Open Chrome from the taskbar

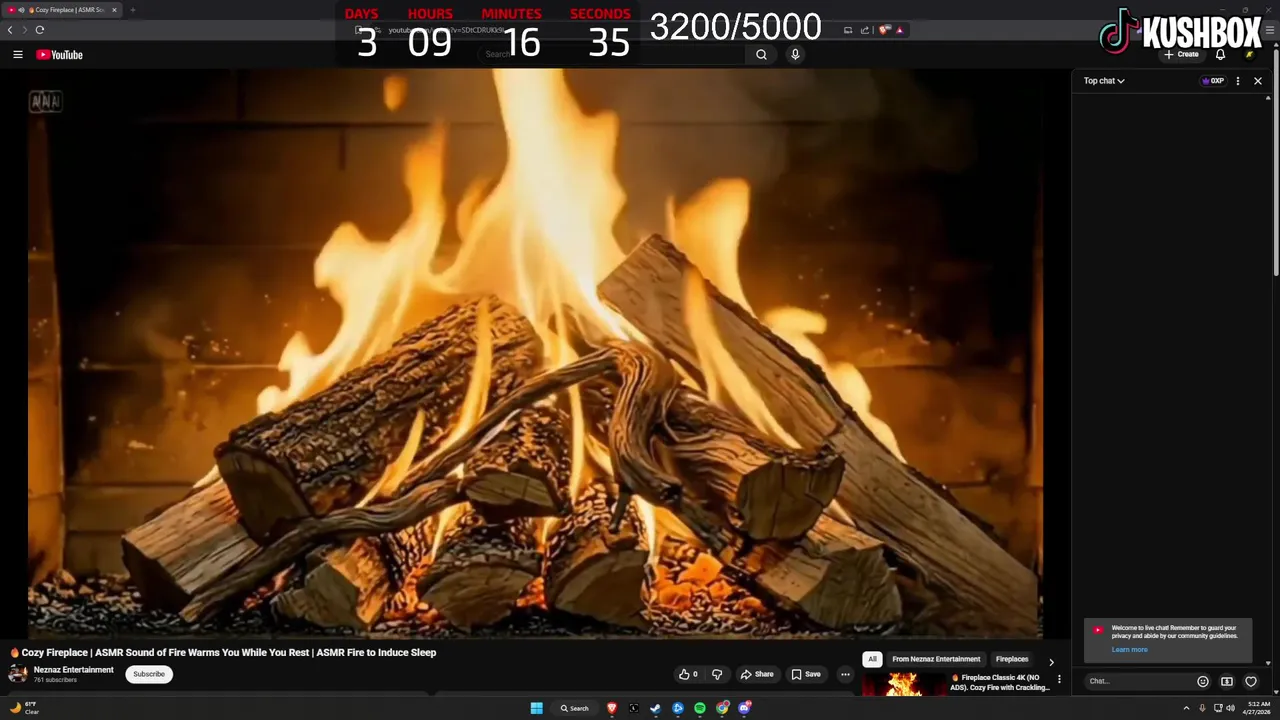pyautogui.click(x=722, y=708)
